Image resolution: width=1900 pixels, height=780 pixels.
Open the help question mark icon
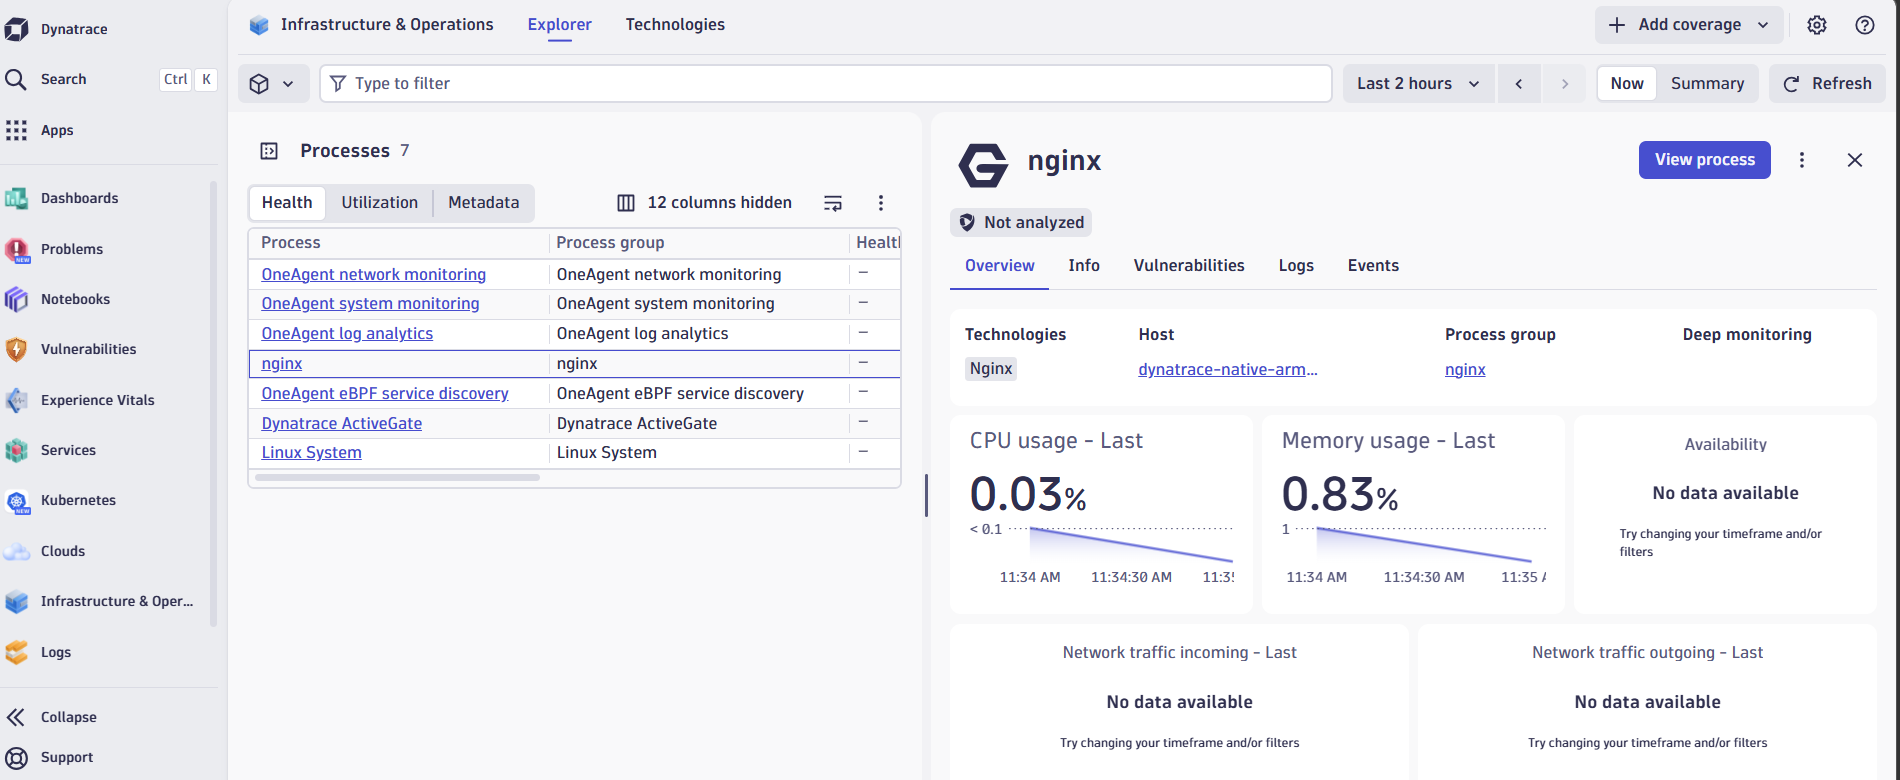[x=1865, y=25]
